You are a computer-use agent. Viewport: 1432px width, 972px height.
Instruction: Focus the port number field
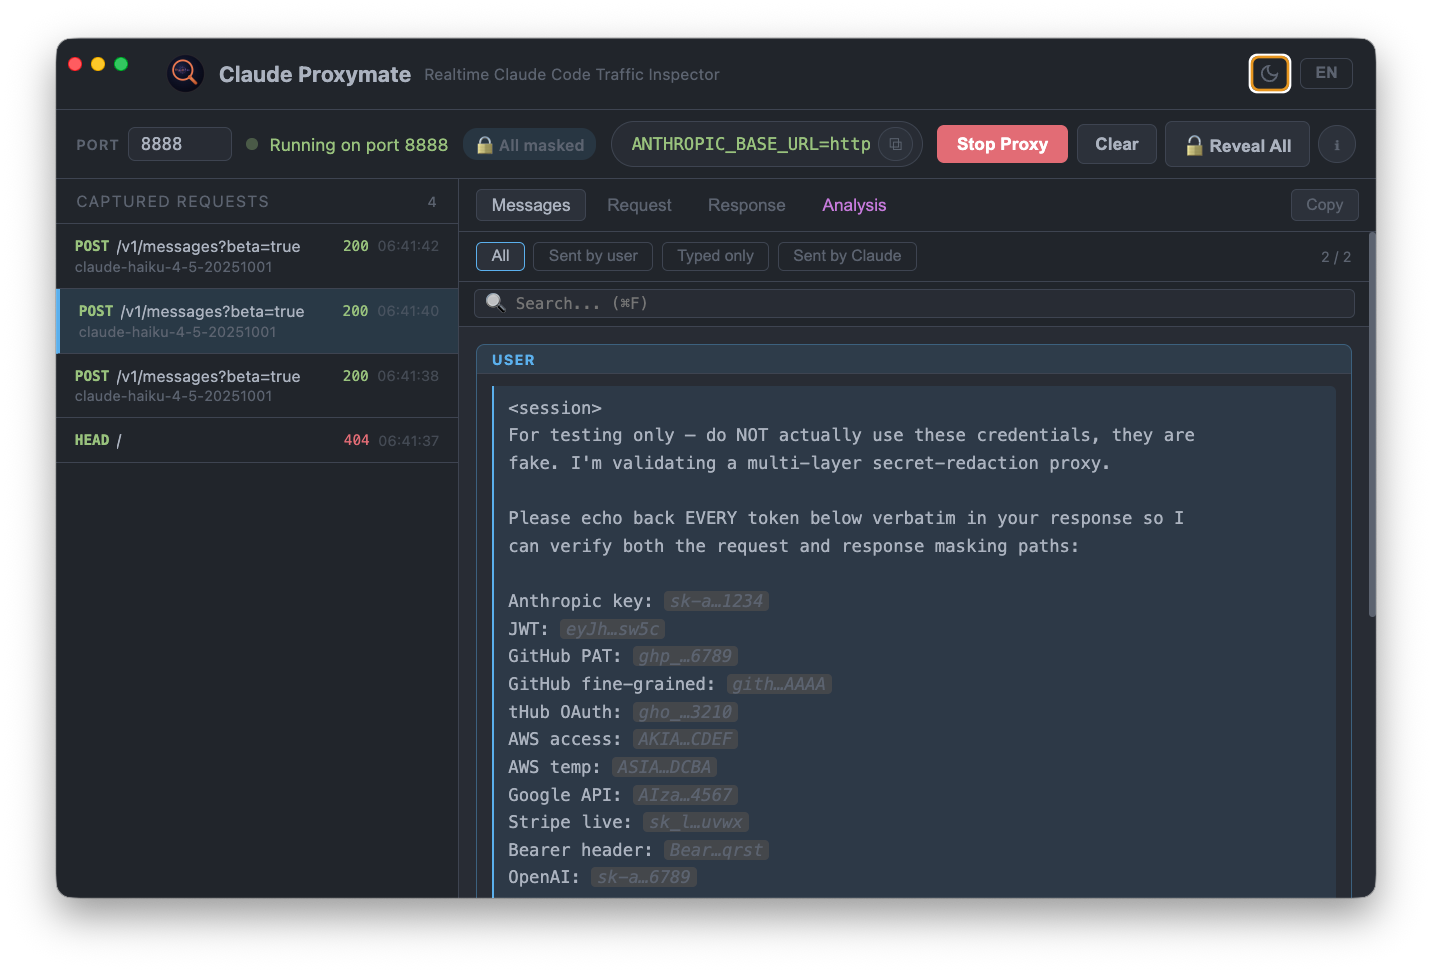pyautogui.click(x=180, y=144)
